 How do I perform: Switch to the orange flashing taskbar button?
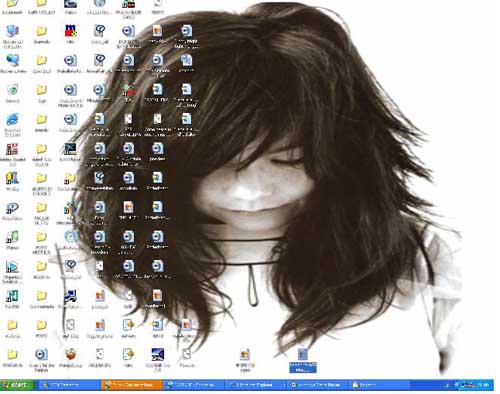132,385
